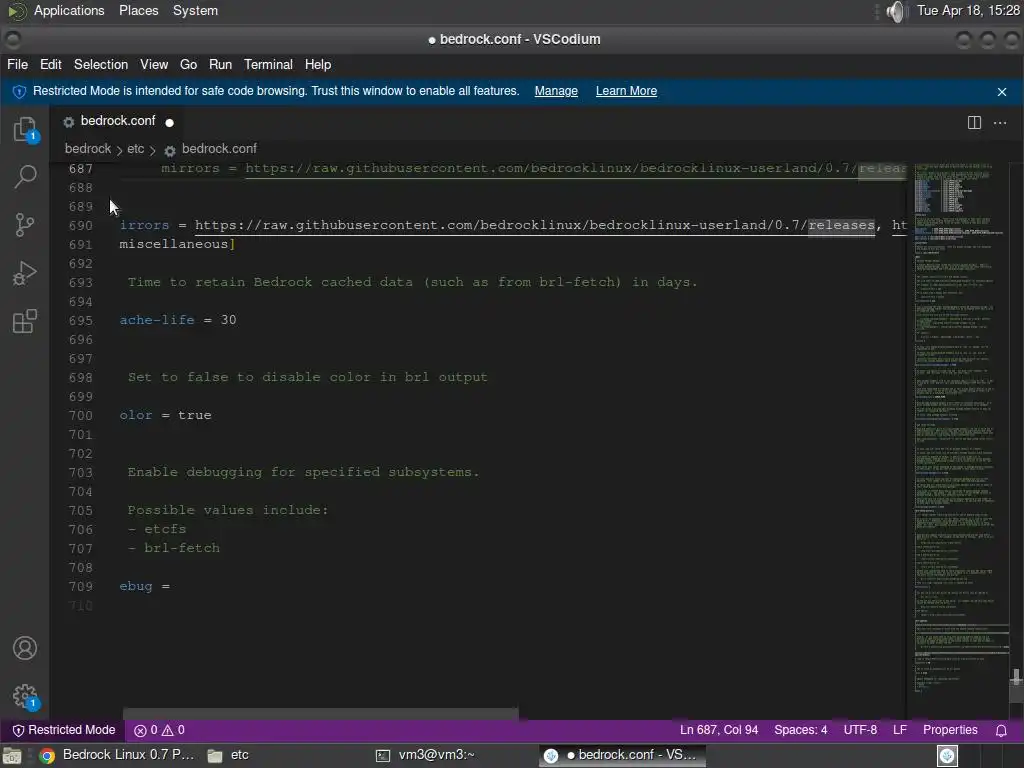The width and height of the screenshot is (1024, 768).
Task: Select the bedrock.conf editor tab
Action: (118, 121)
